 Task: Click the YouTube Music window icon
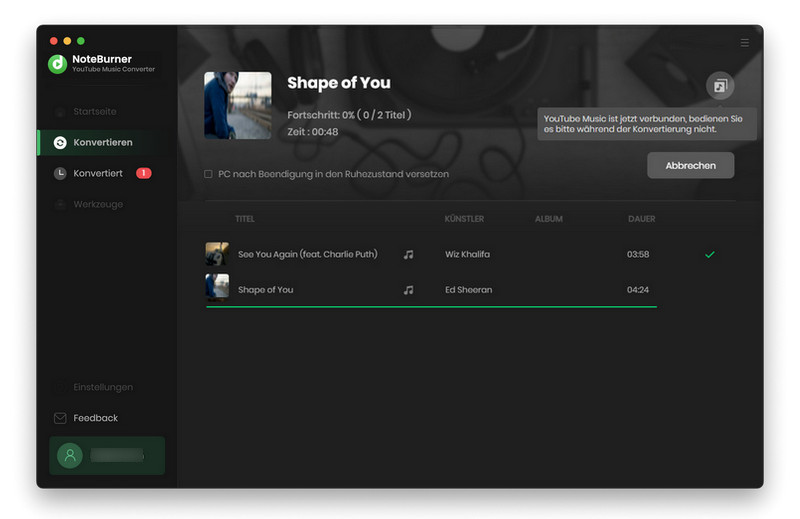click(x=720, y=85)
